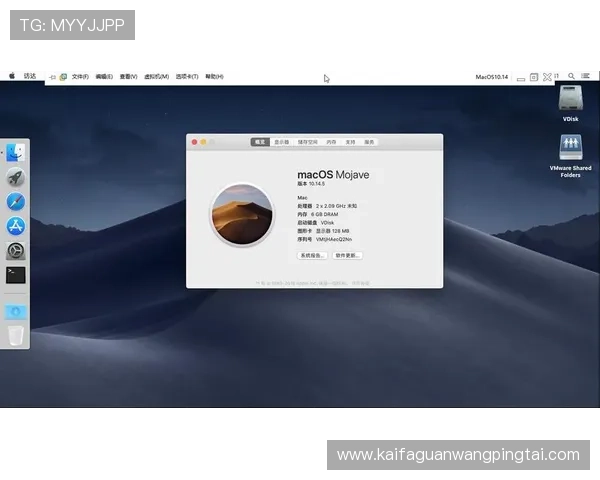Click the Mojave desert logo image
Screen dimensions: 600x480
pyautogui.click(x=242, y=214)
